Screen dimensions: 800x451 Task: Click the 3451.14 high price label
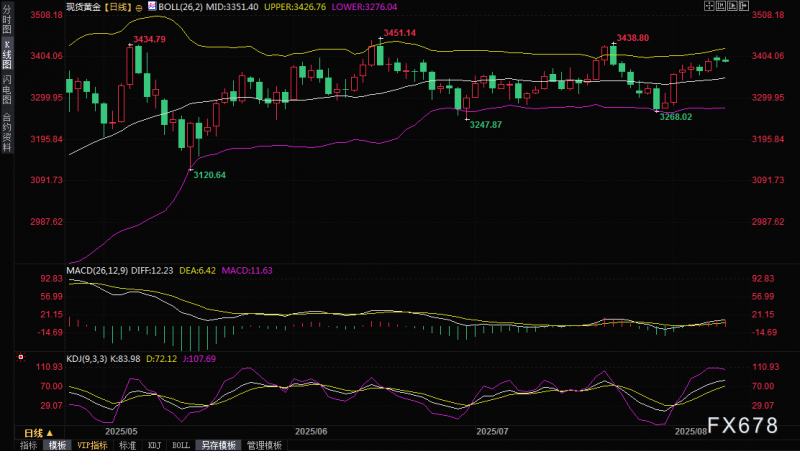[x=399, y=33]
